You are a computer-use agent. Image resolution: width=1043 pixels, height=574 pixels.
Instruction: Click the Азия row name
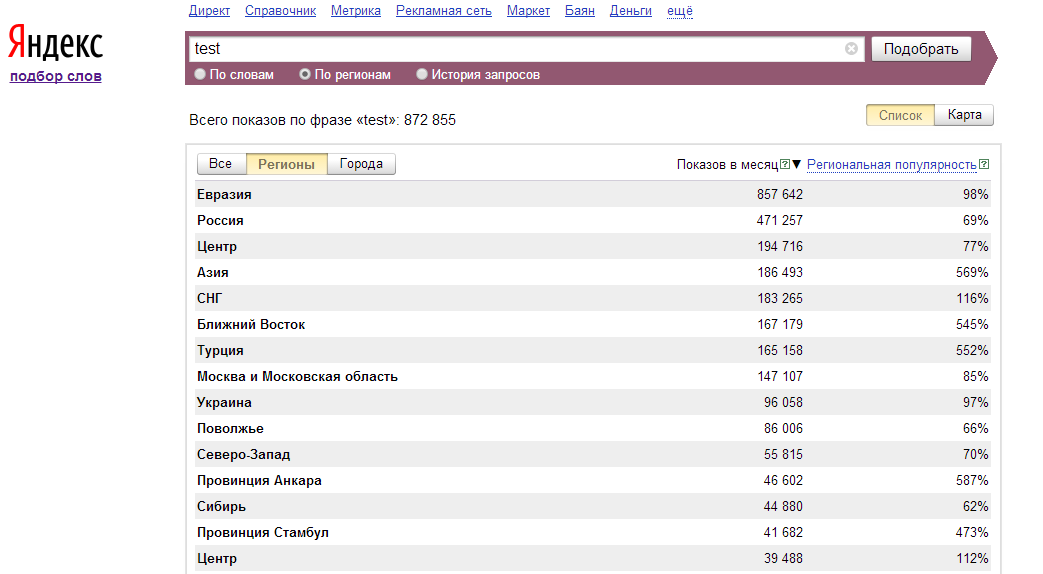coord(213,272)
